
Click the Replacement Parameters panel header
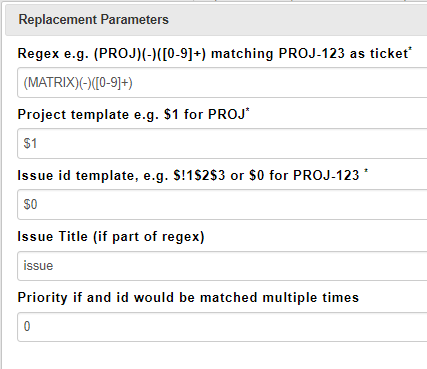(216, 20)
